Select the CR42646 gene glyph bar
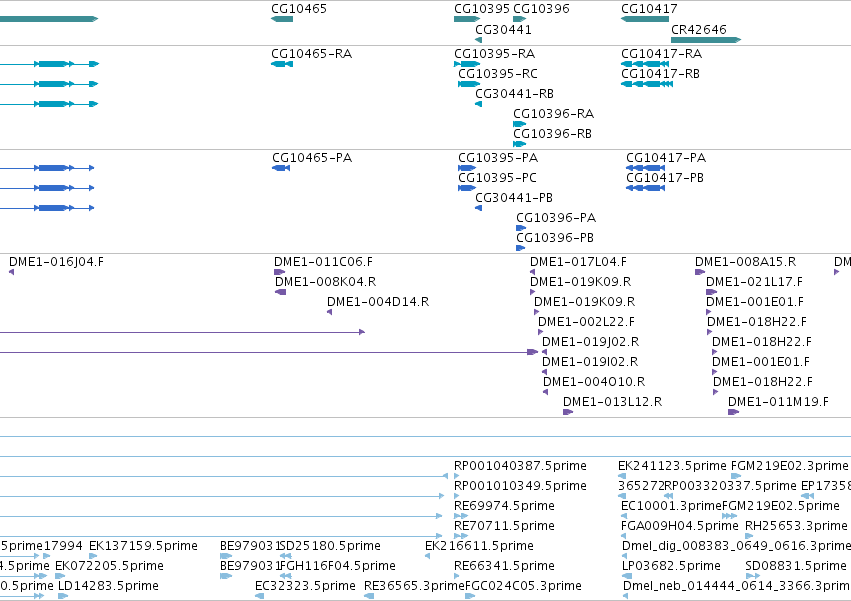This screenshot has width=851, height=601. pyautogui.click(x=706, y=40)
